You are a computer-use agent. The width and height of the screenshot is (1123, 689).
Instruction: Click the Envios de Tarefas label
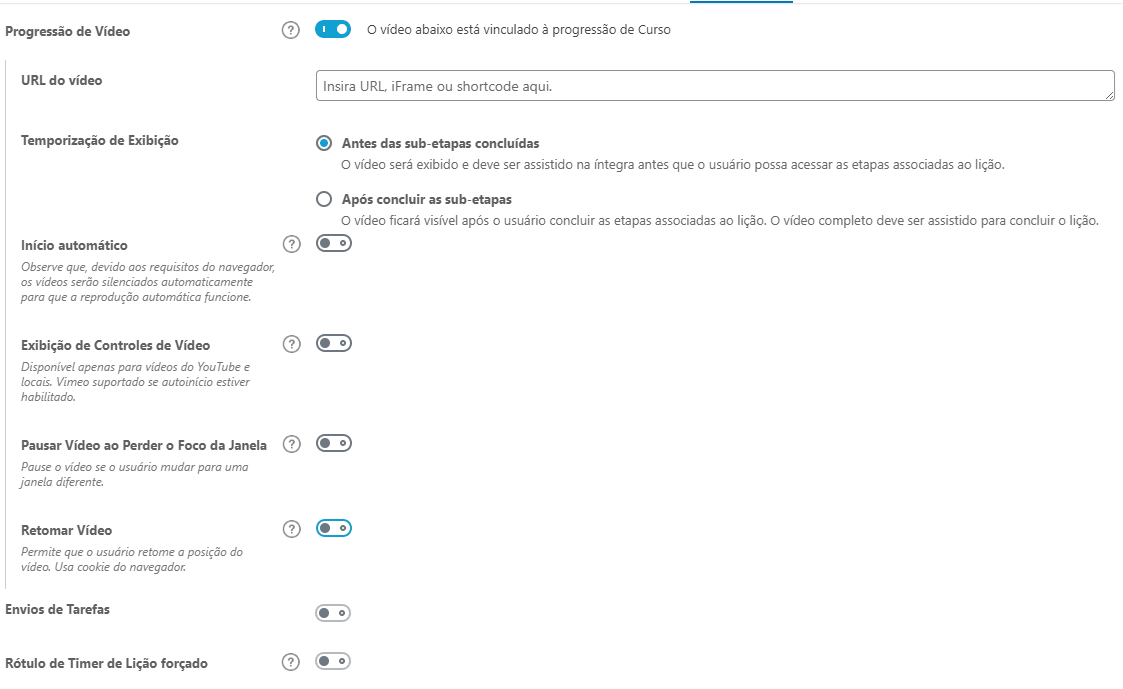[x=57, y=610]
